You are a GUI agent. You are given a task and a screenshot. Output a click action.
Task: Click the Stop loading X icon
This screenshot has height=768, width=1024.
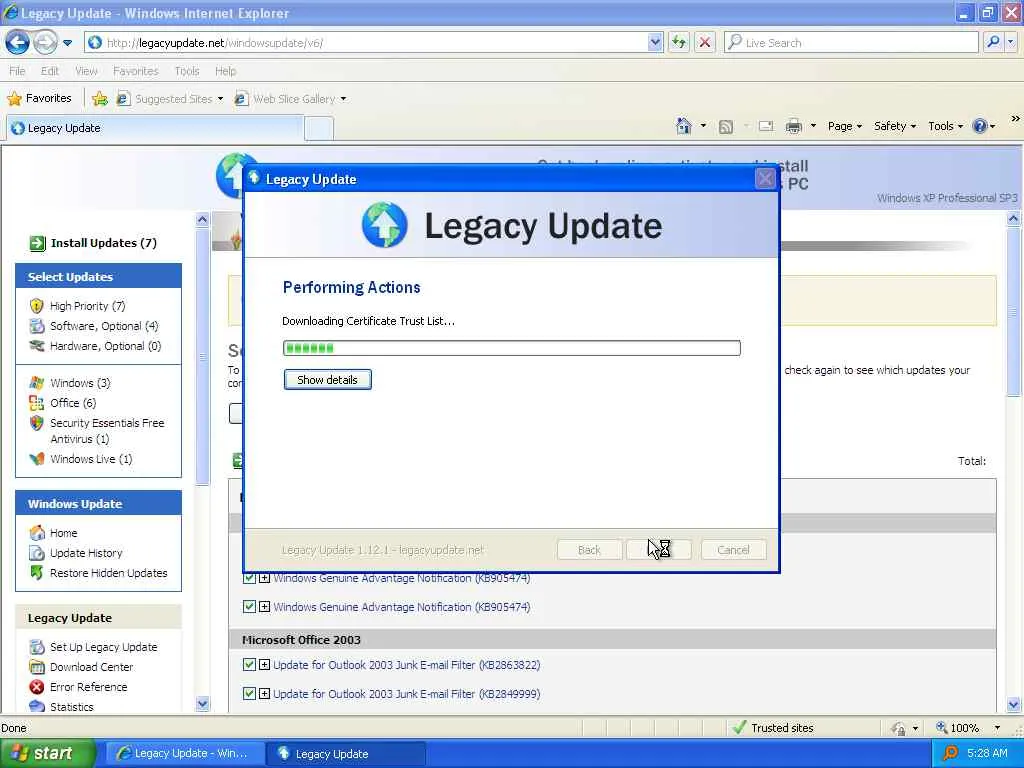(x=705, y=42)
